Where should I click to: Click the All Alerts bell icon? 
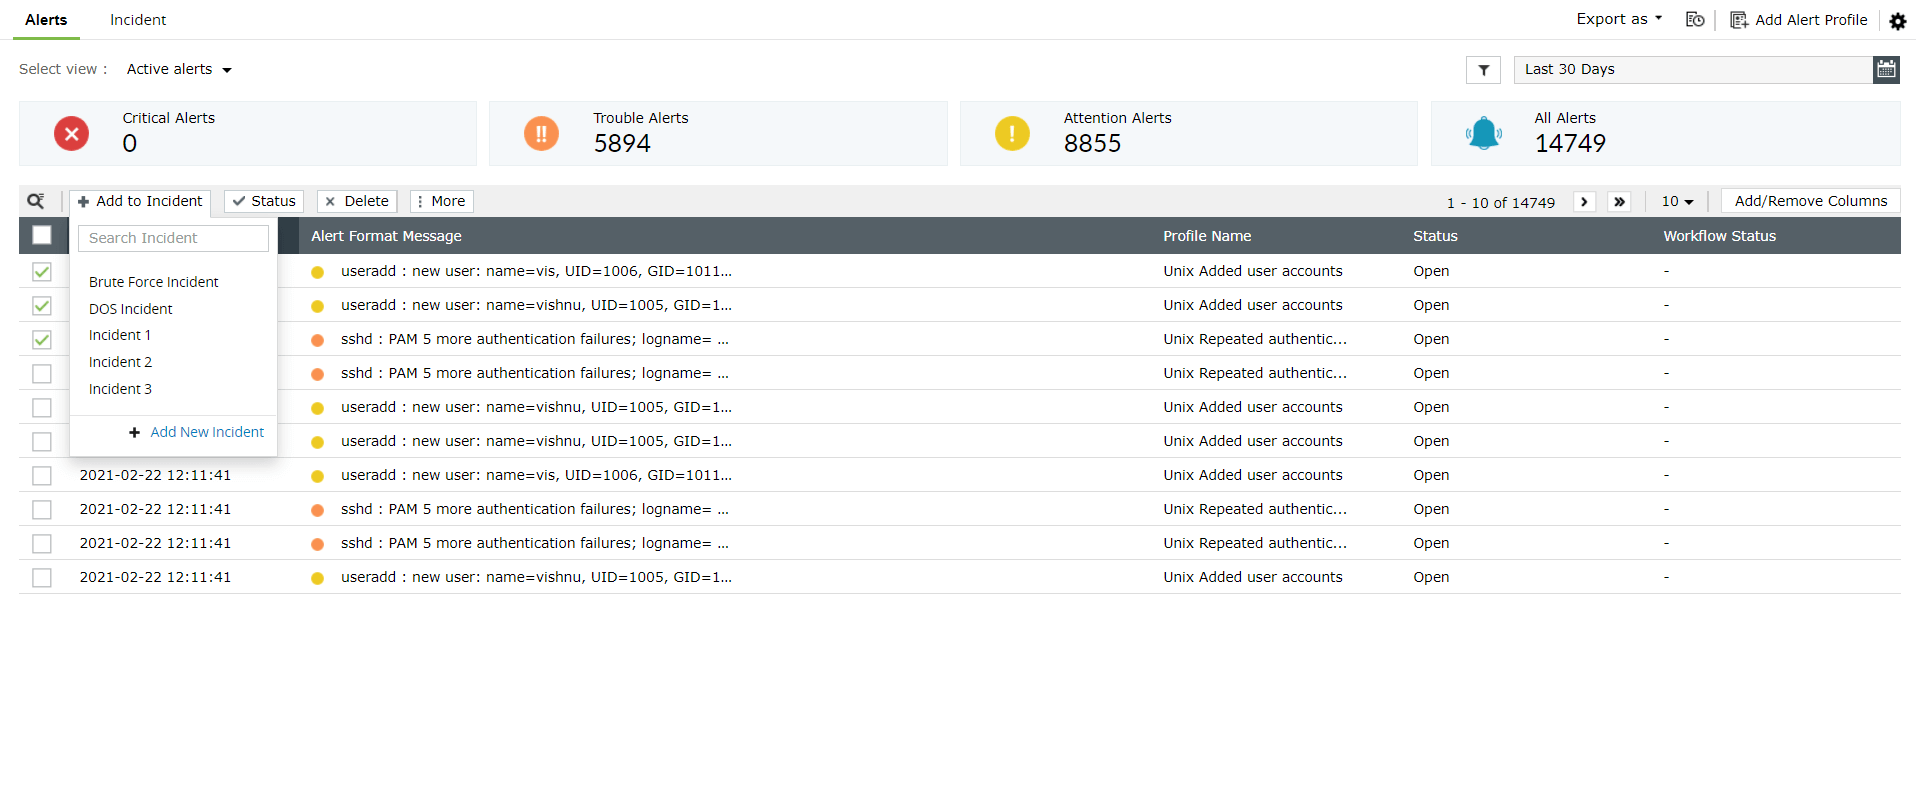1484,133
